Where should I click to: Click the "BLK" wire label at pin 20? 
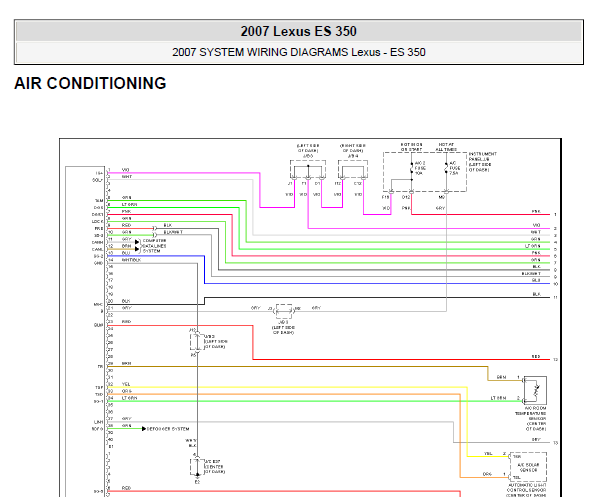[x=126, y=301]
